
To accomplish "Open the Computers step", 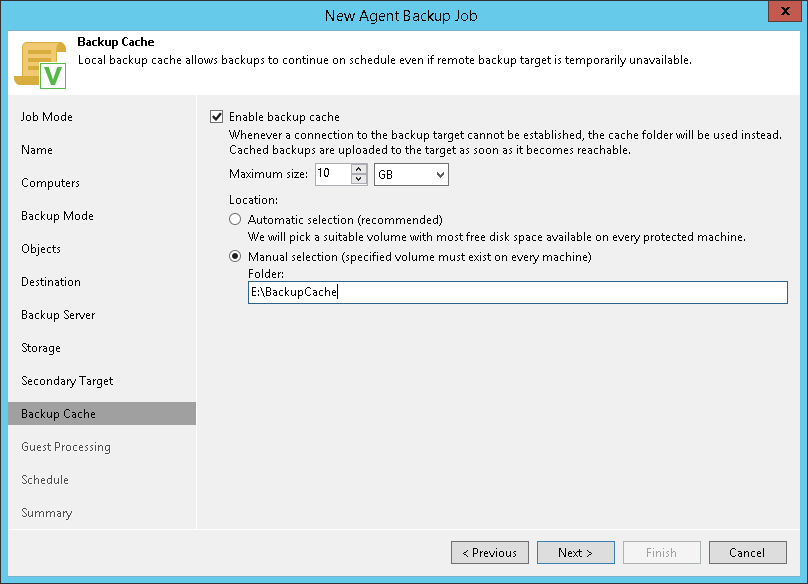I will [50, 183].
